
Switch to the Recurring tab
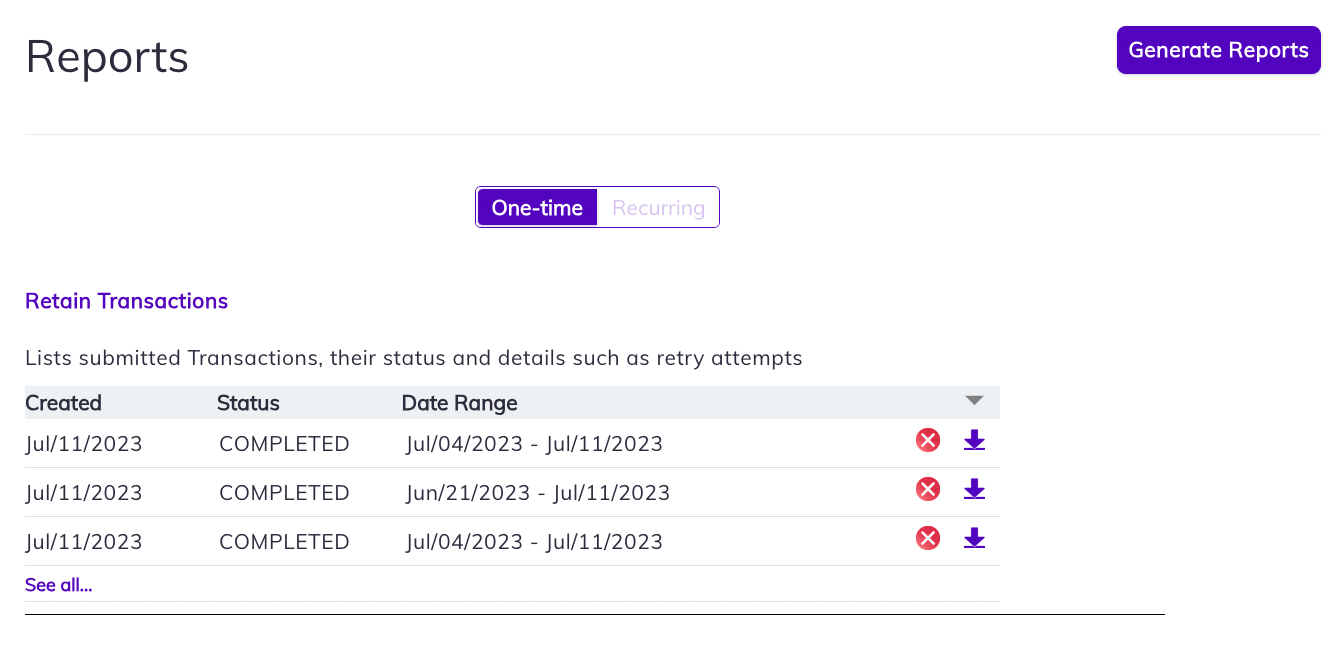click(658, 208)
